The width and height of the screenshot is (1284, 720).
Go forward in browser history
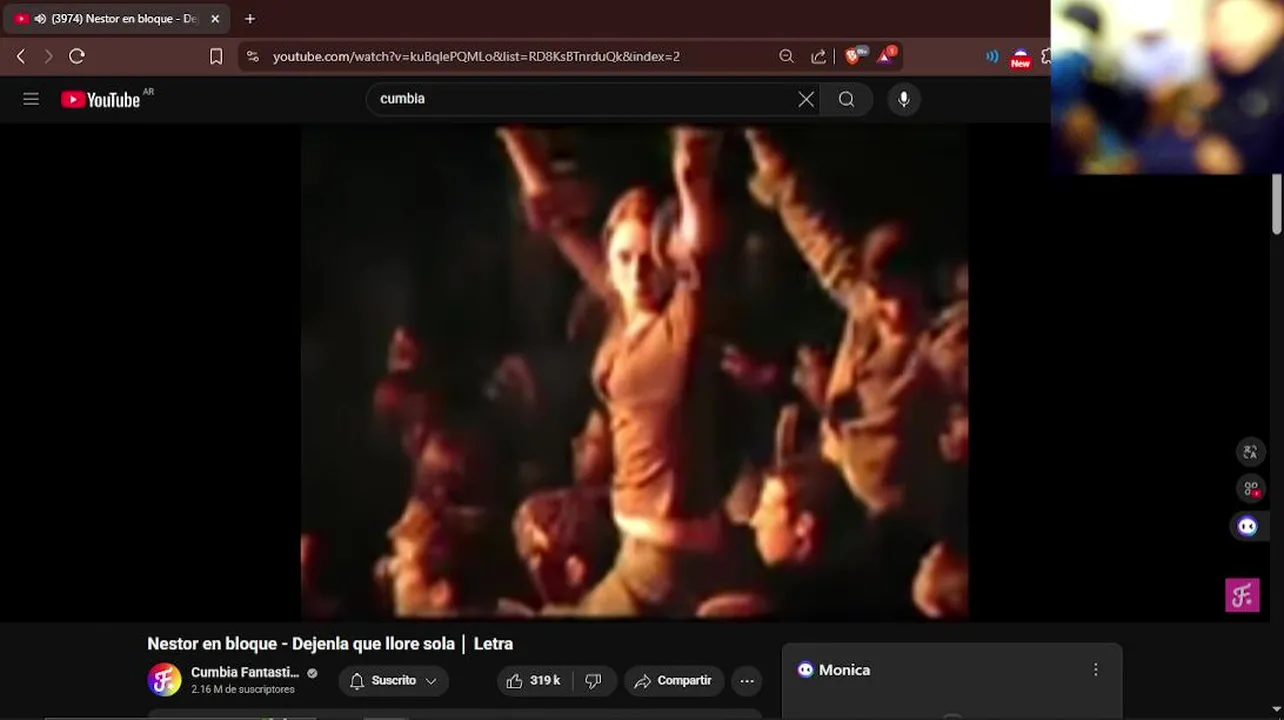(48, 56)
